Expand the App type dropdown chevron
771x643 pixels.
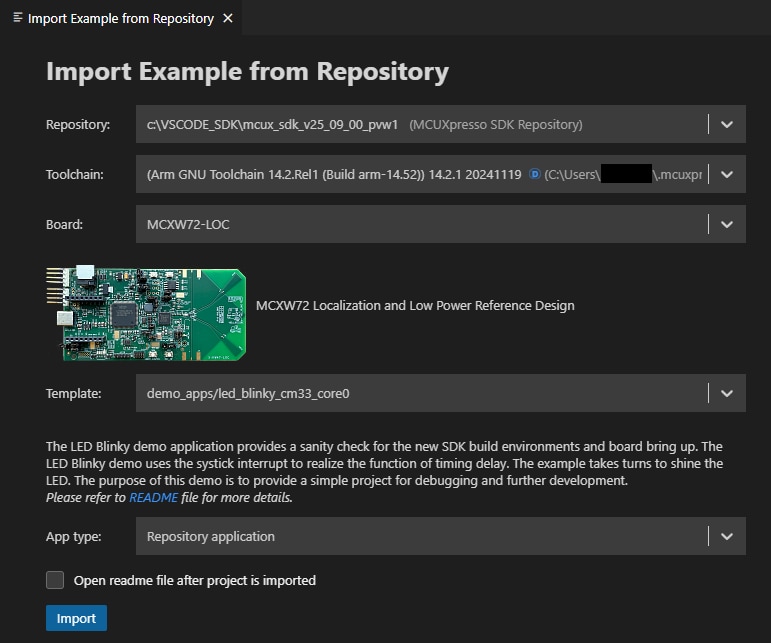tap(727, 536)
